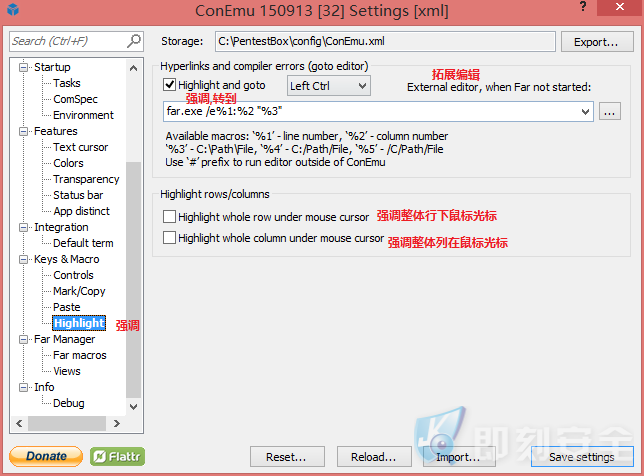
Task: Select the ComSpec settings page
Action: pyautogui.click(x=75, y=99)
